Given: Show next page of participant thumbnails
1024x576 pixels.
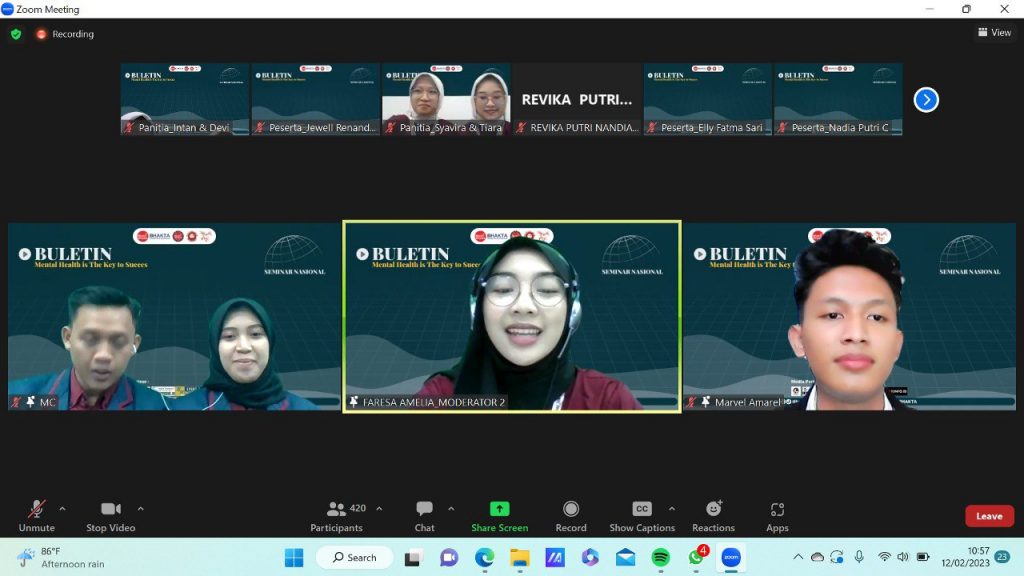Looking at the screenshot, I should coord(926,100).
